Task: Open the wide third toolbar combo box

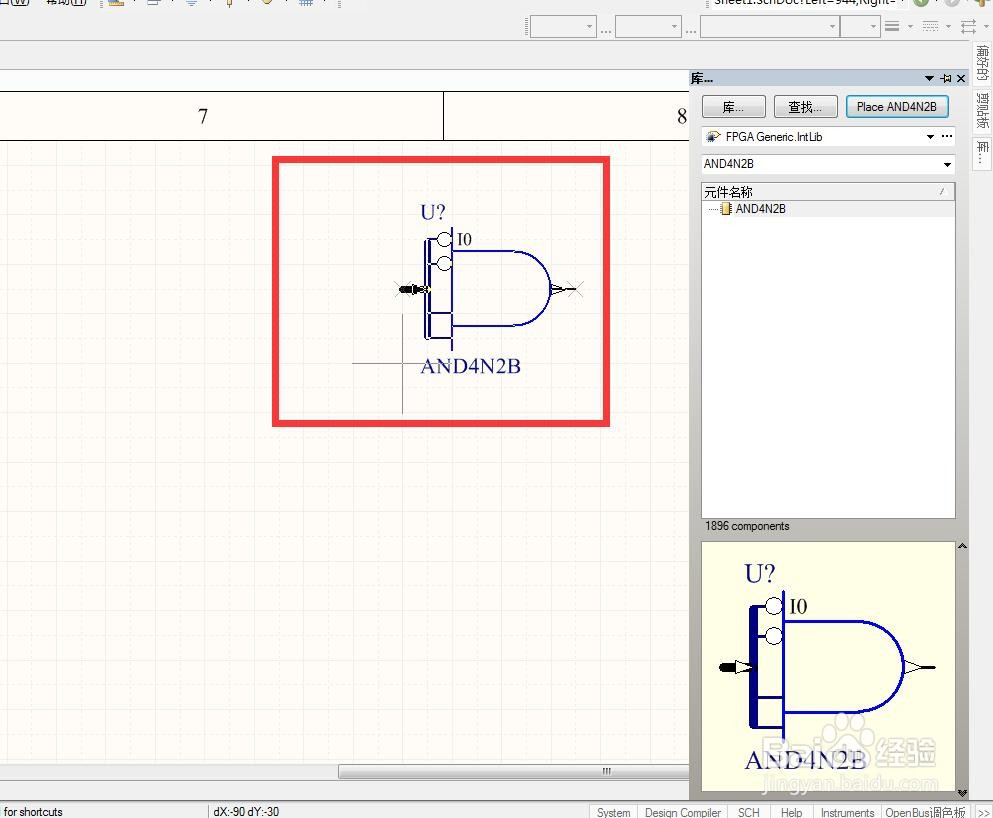Action: (770, 27)
